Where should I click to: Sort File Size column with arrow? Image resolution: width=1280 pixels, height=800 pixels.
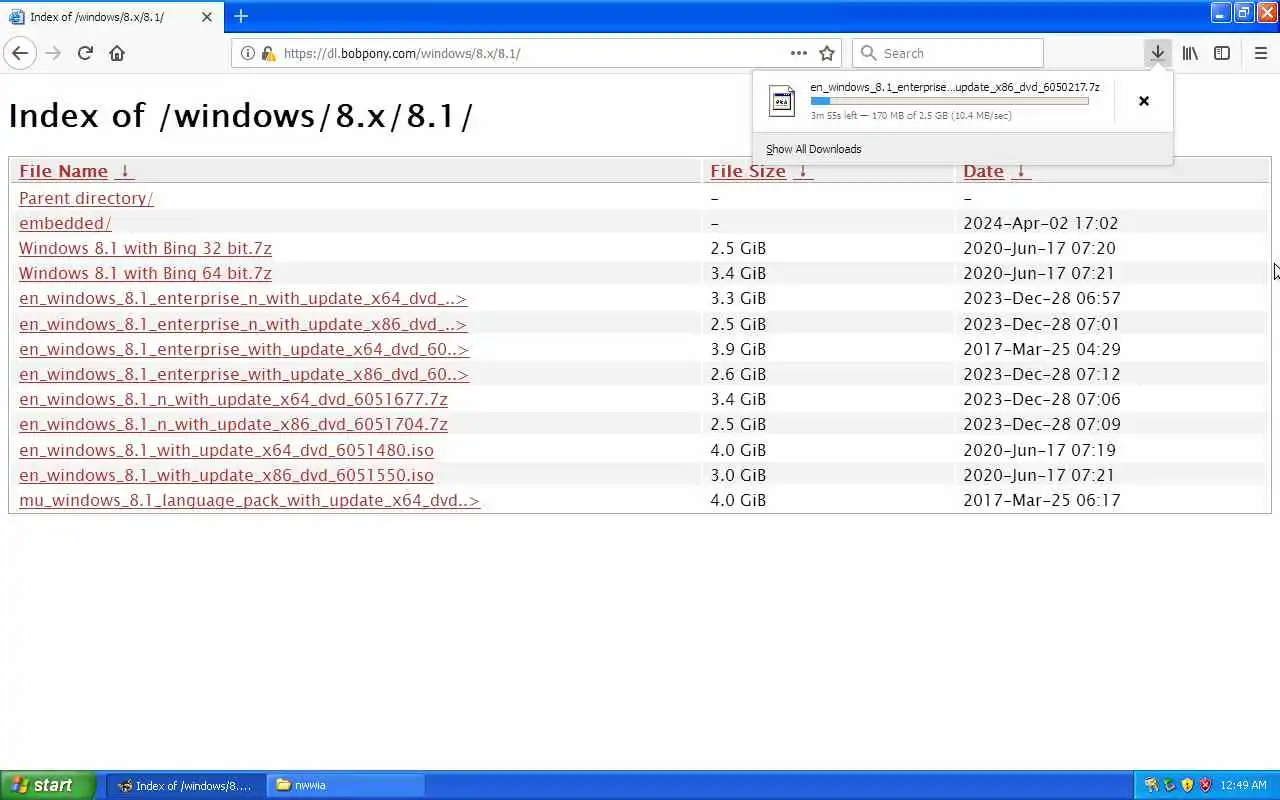[801, 171]
